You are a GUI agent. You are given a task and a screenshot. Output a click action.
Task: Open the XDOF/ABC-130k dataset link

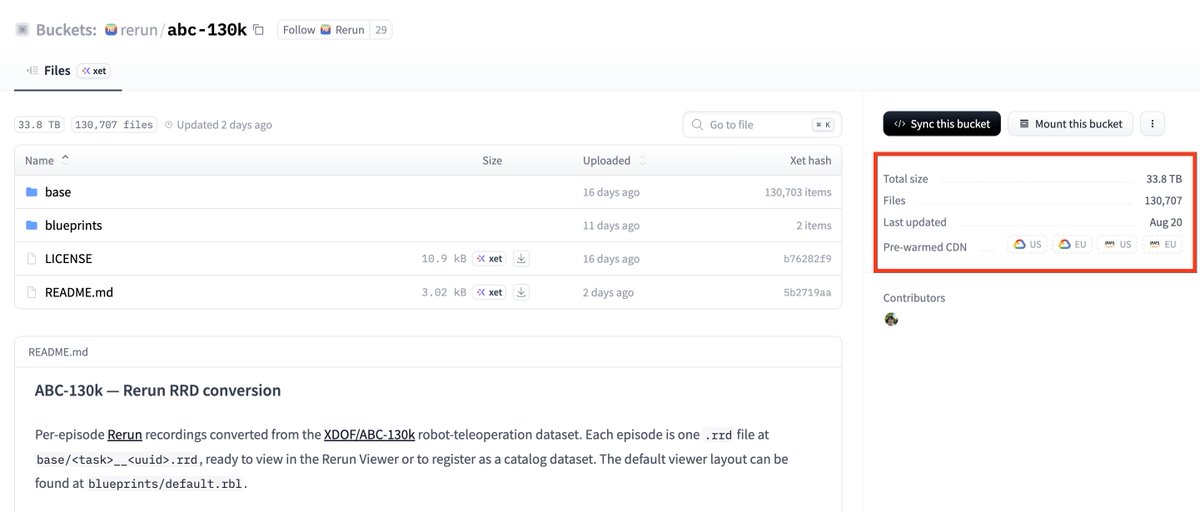[369, 435]
